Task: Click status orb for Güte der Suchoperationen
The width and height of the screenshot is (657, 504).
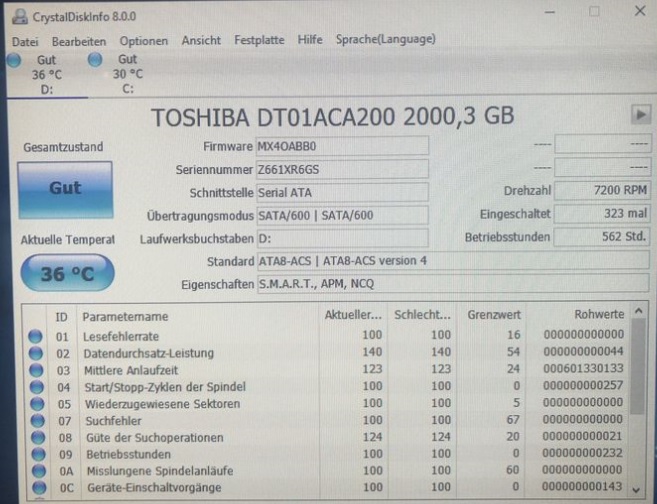Action: [38, 437]
